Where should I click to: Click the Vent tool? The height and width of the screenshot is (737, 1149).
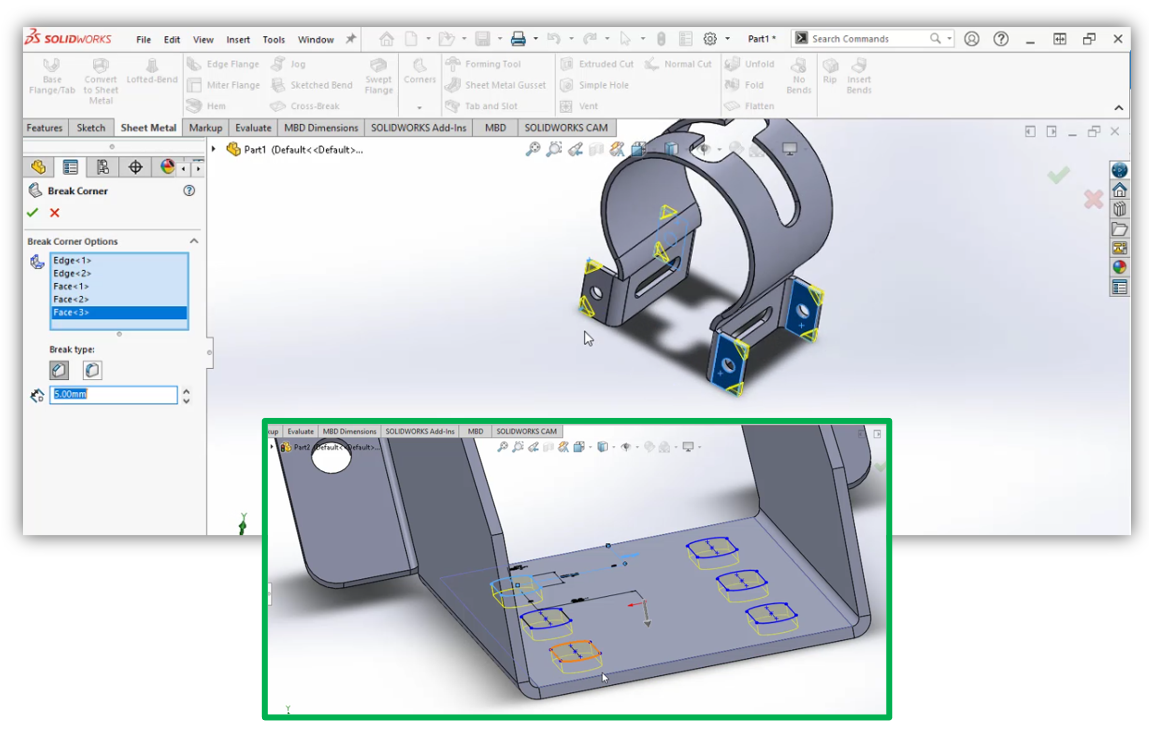580,105
